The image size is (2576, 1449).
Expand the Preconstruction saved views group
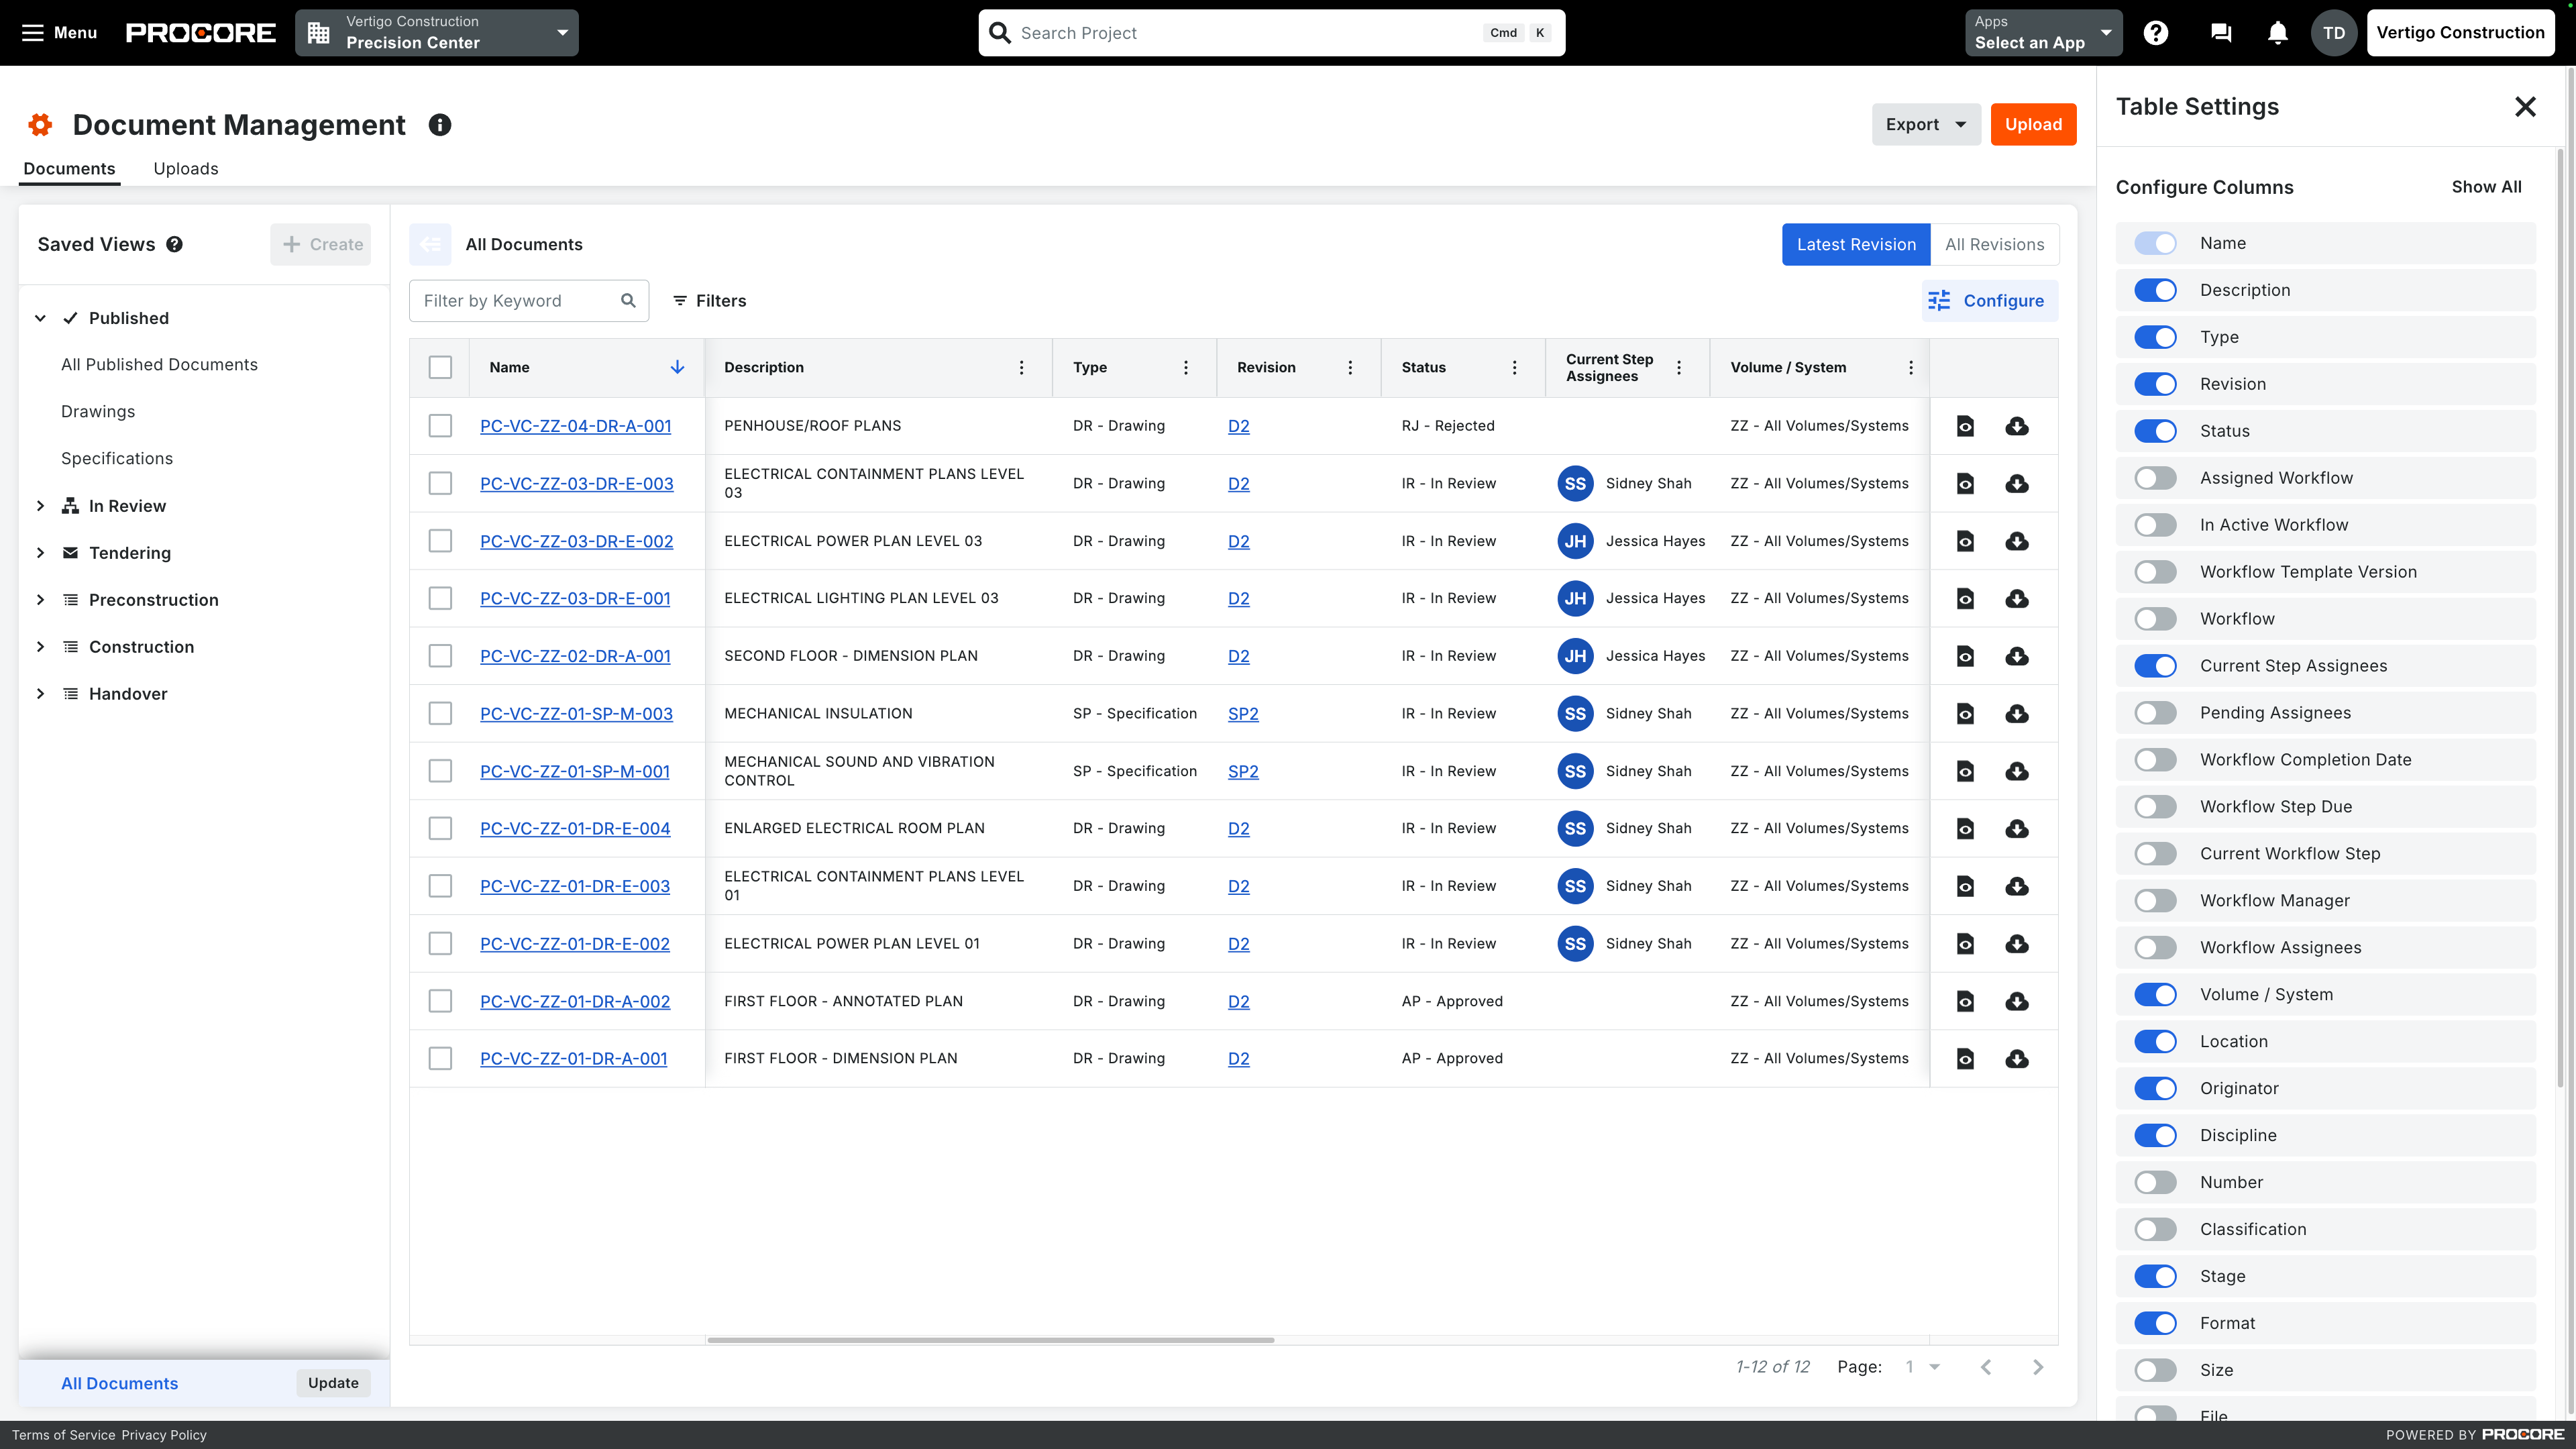pyautogui.click(x=41, y=599)
